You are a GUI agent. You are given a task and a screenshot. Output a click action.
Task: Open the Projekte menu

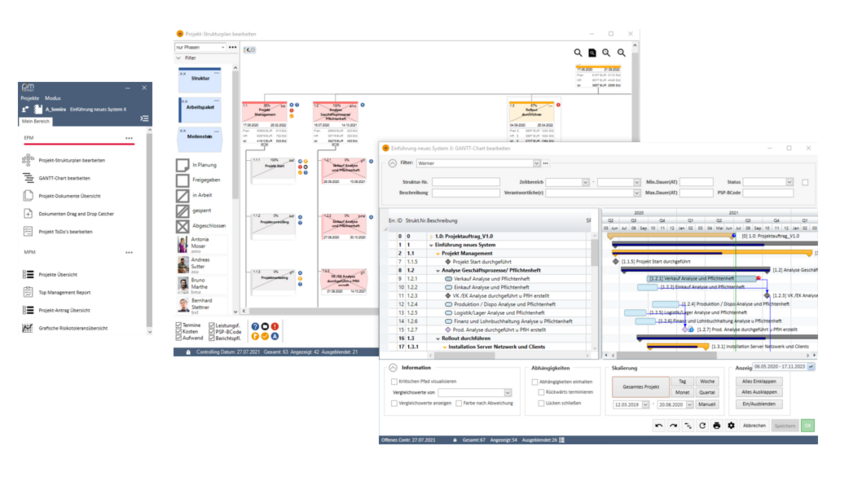tap(30, 100)
